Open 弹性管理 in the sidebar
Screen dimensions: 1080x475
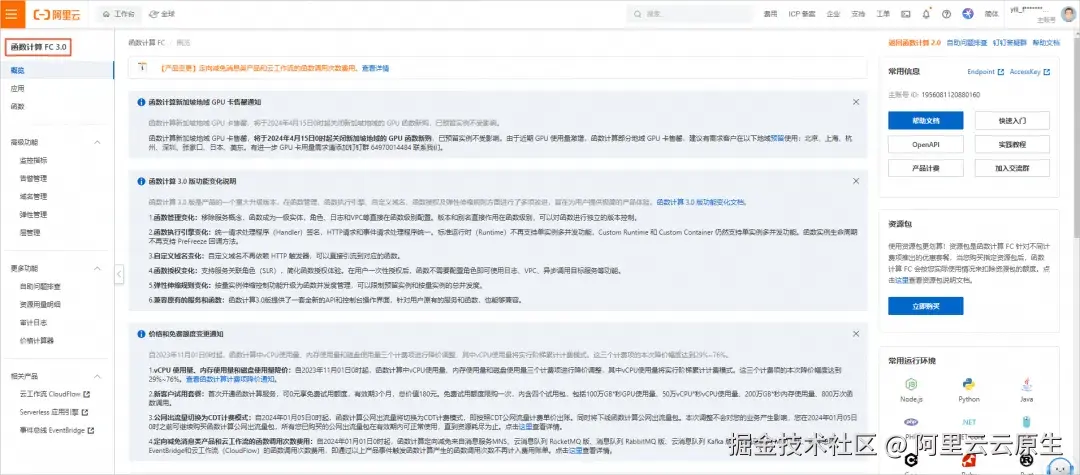[34, 214]
